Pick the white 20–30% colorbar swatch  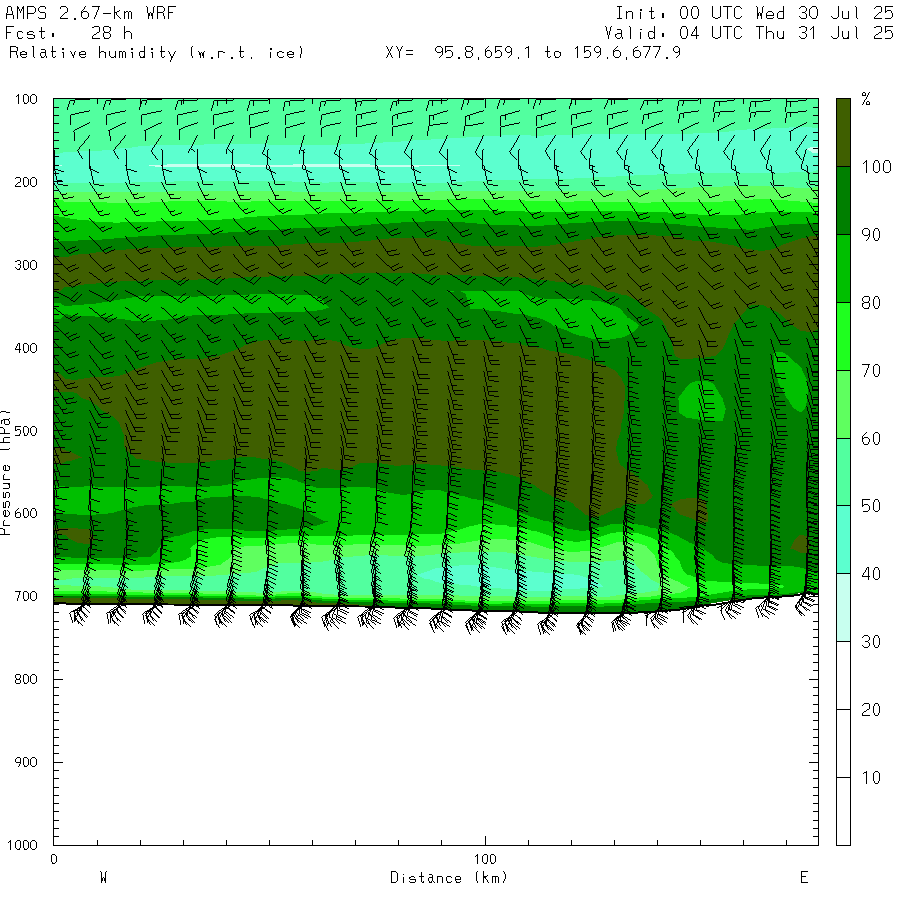click(843, 675)
